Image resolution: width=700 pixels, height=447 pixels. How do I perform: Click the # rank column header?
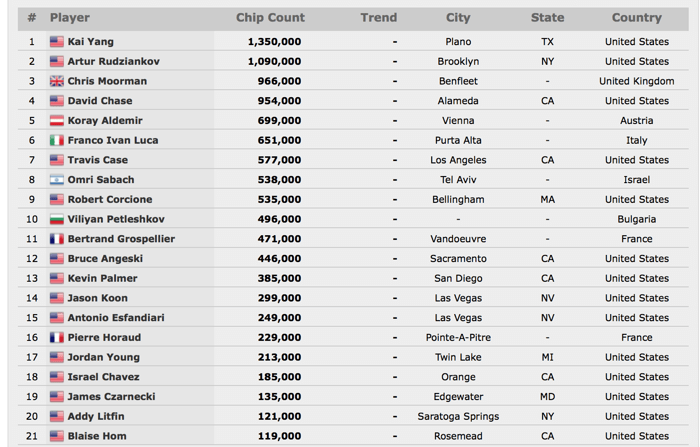[x=32, y=17]
